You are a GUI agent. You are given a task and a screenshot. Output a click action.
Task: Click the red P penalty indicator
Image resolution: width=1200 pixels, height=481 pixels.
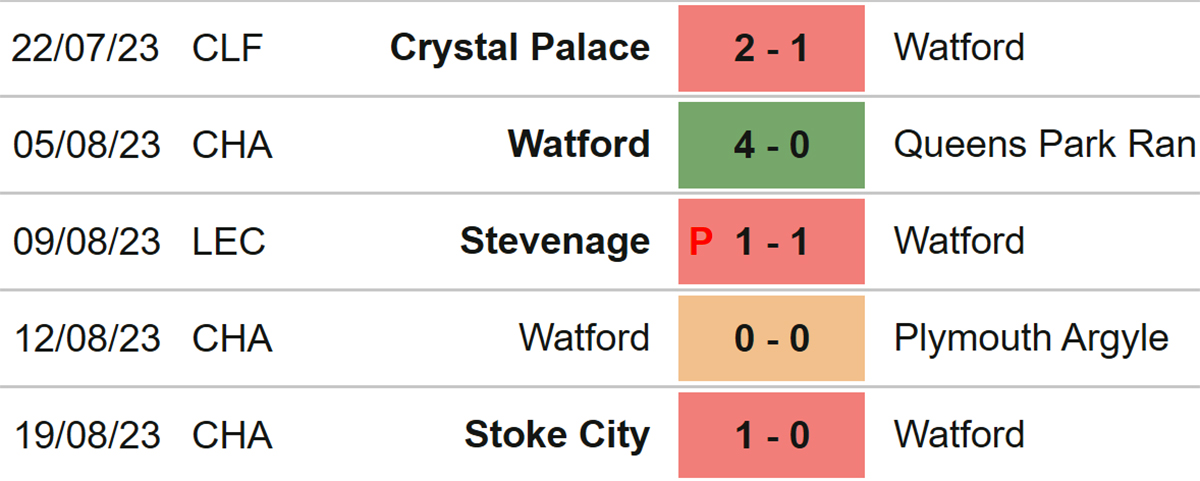[702, 241]
